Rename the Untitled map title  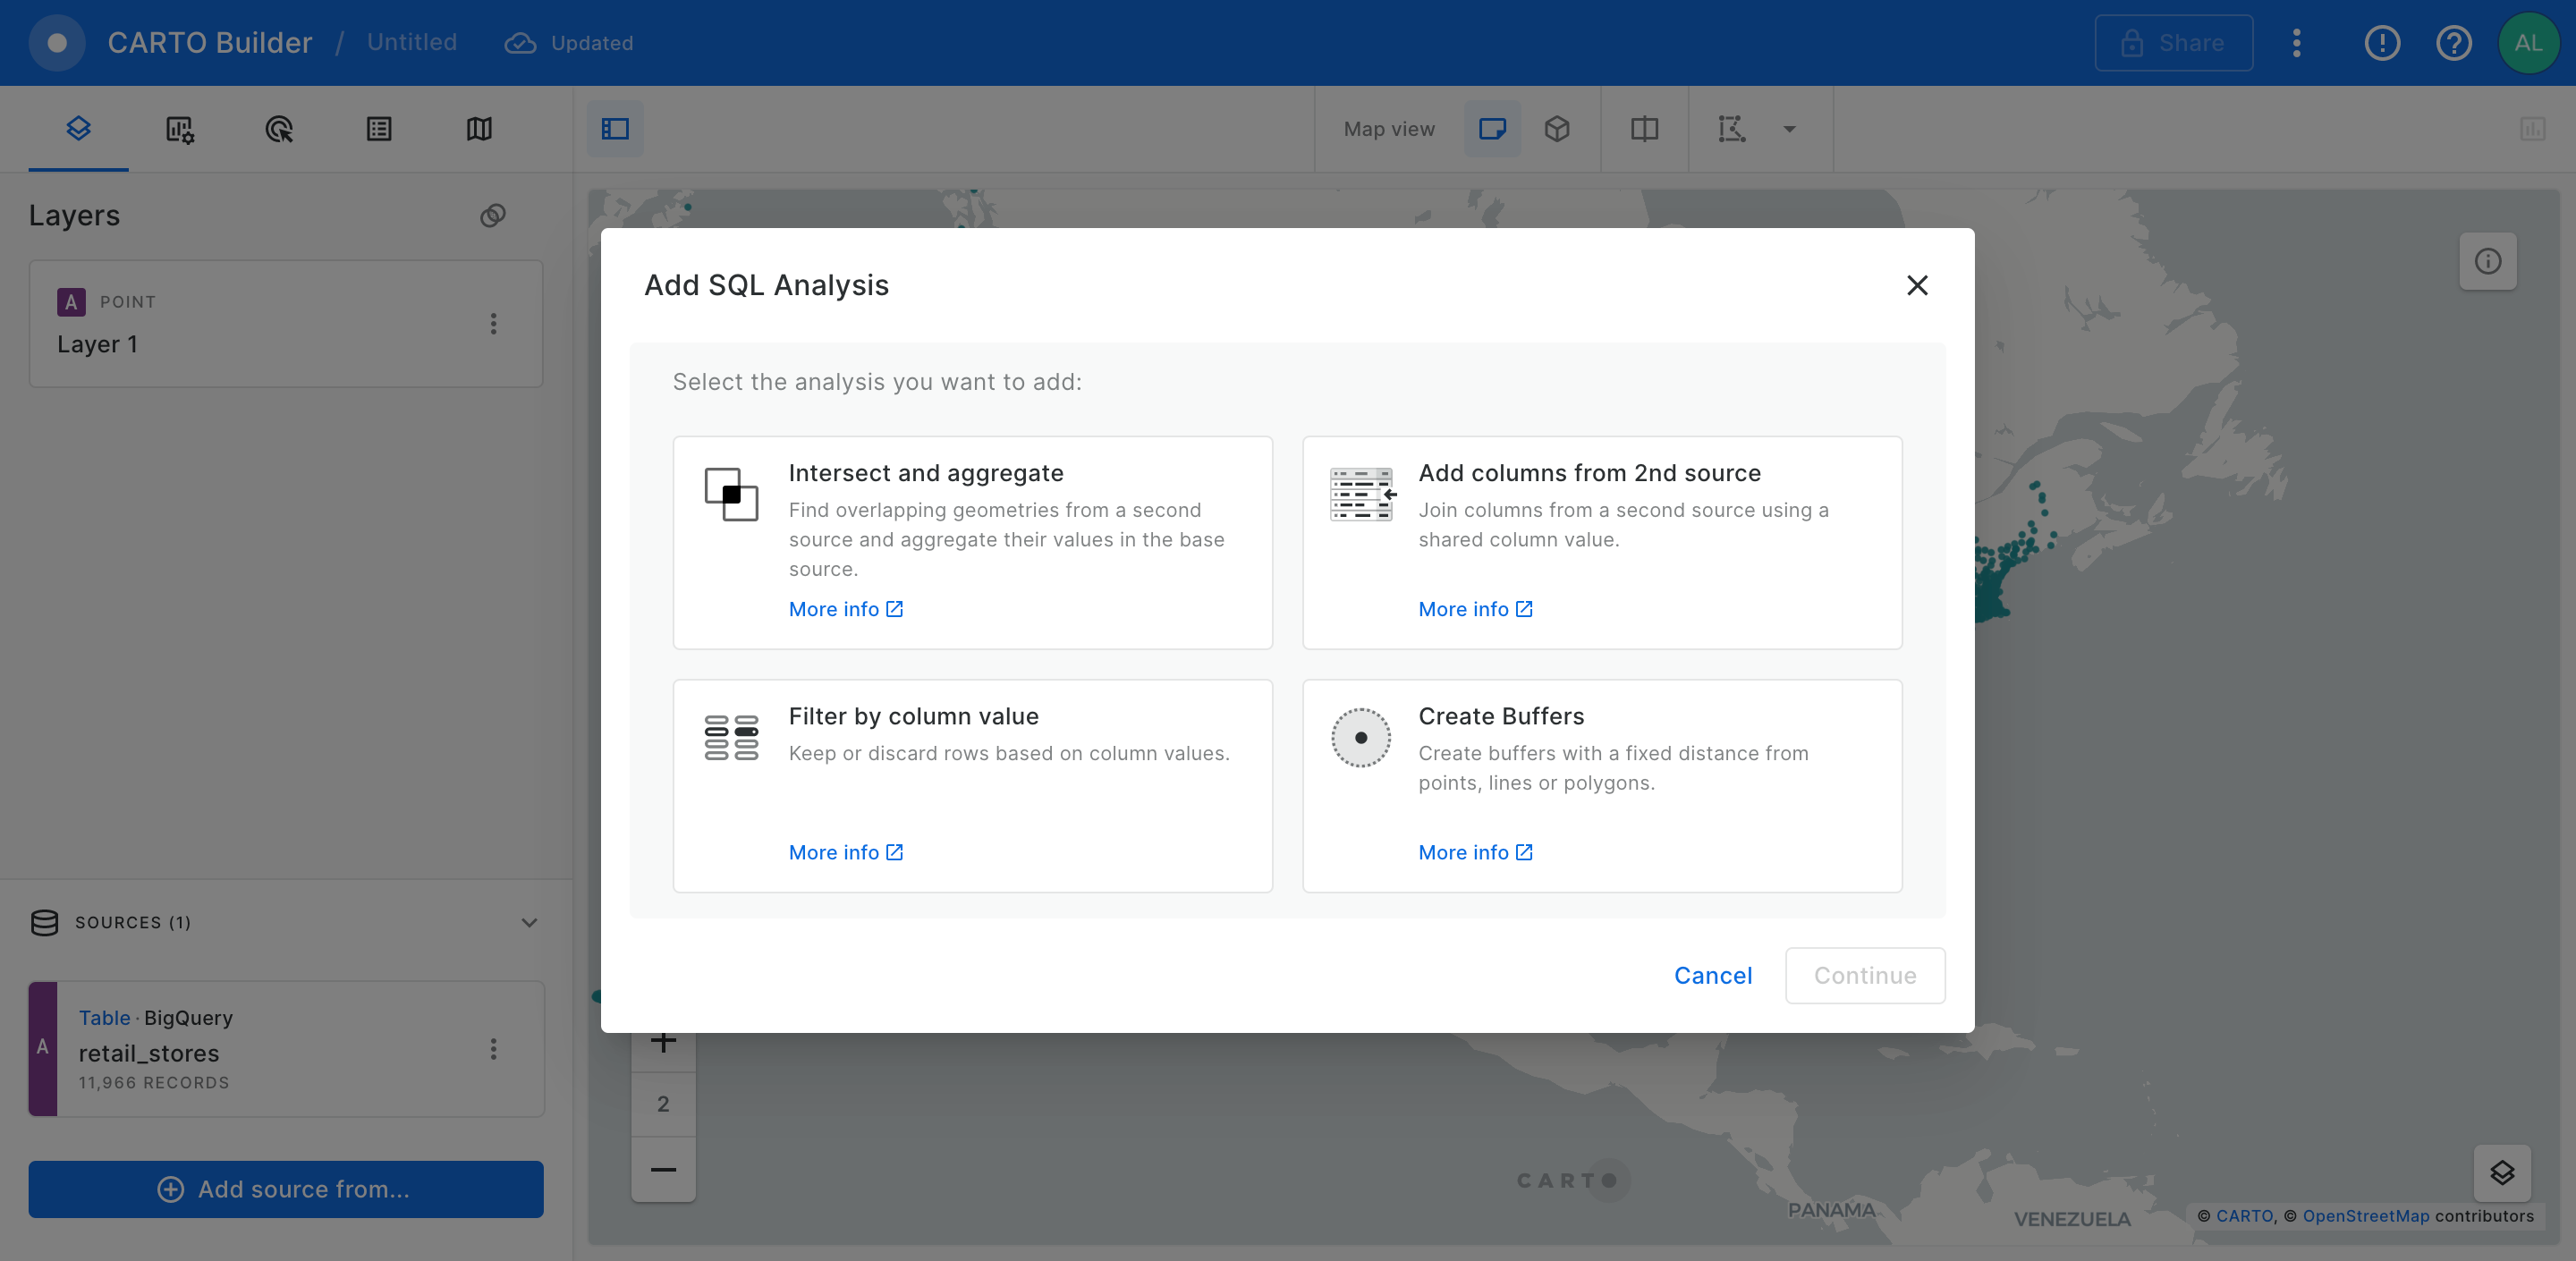pos(412,43)
